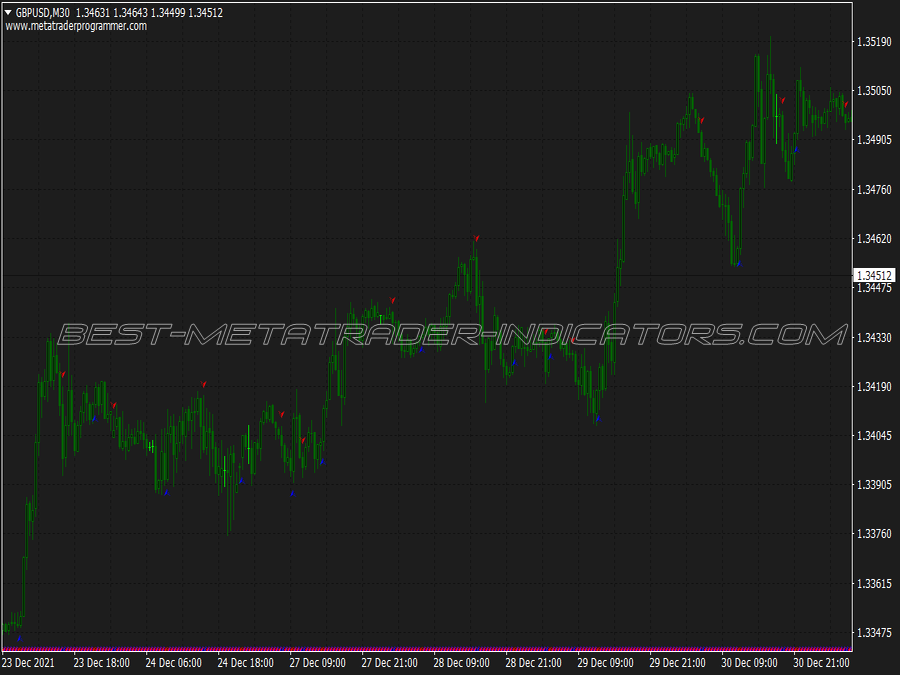Click time axis label 30 Dec 21:00

[821, 663]
